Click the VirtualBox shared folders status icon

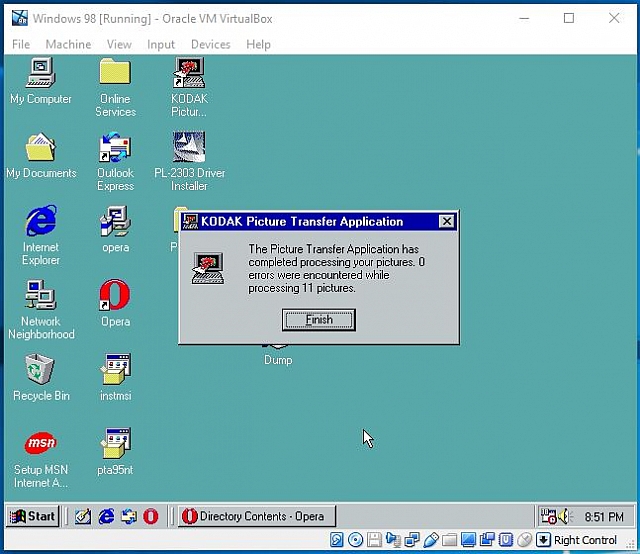pyautogui.click(x=449, y=540)
